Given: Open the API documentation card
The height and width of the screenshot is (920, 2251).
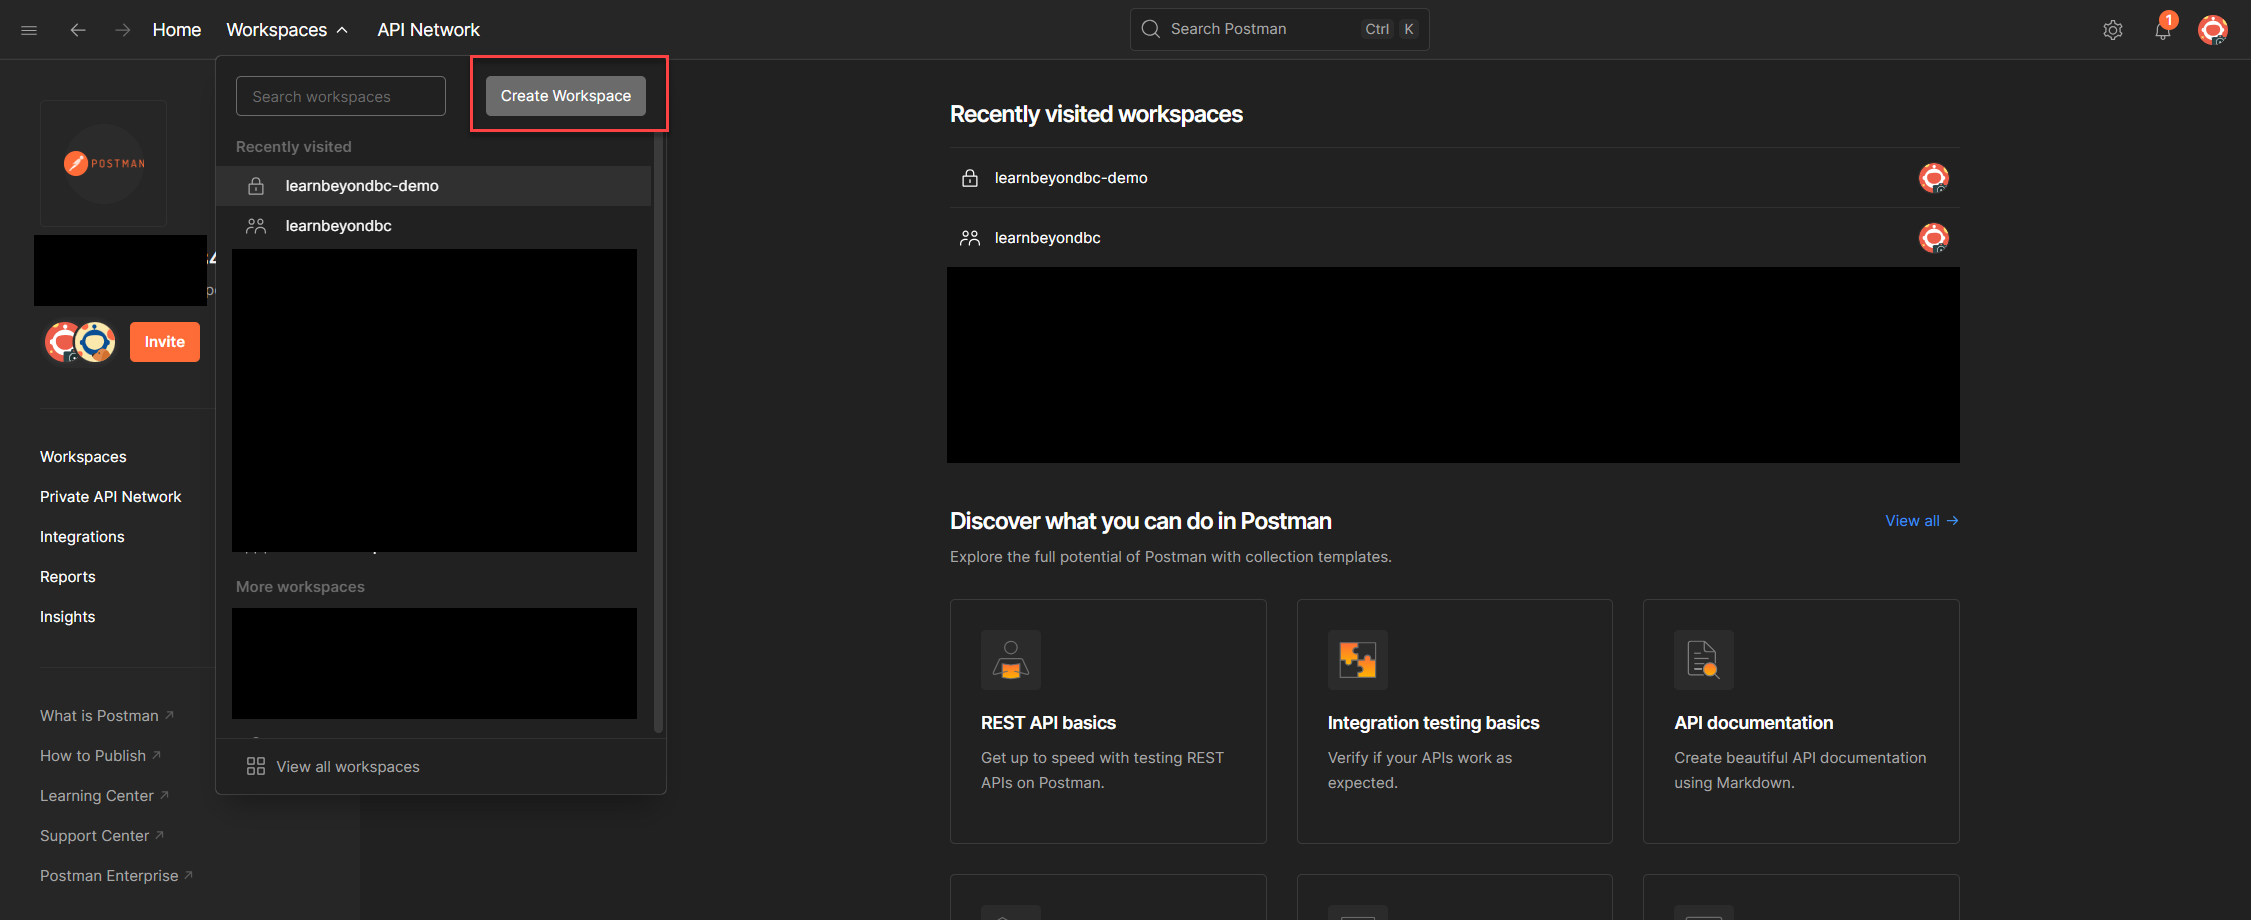Looking at the screenshot, I should [x=1801, y=721].
